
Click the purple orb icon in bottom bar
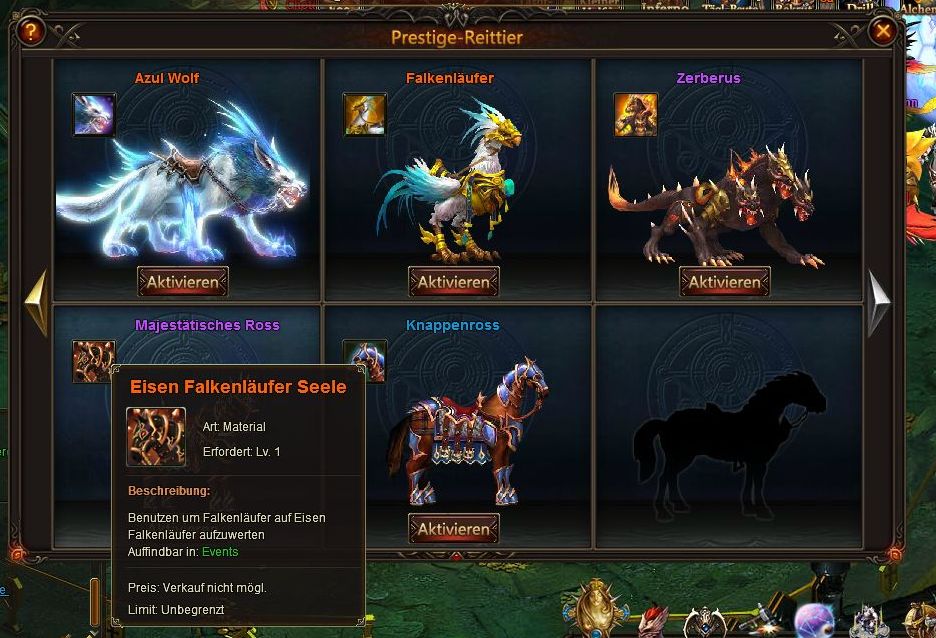[814, 621]
